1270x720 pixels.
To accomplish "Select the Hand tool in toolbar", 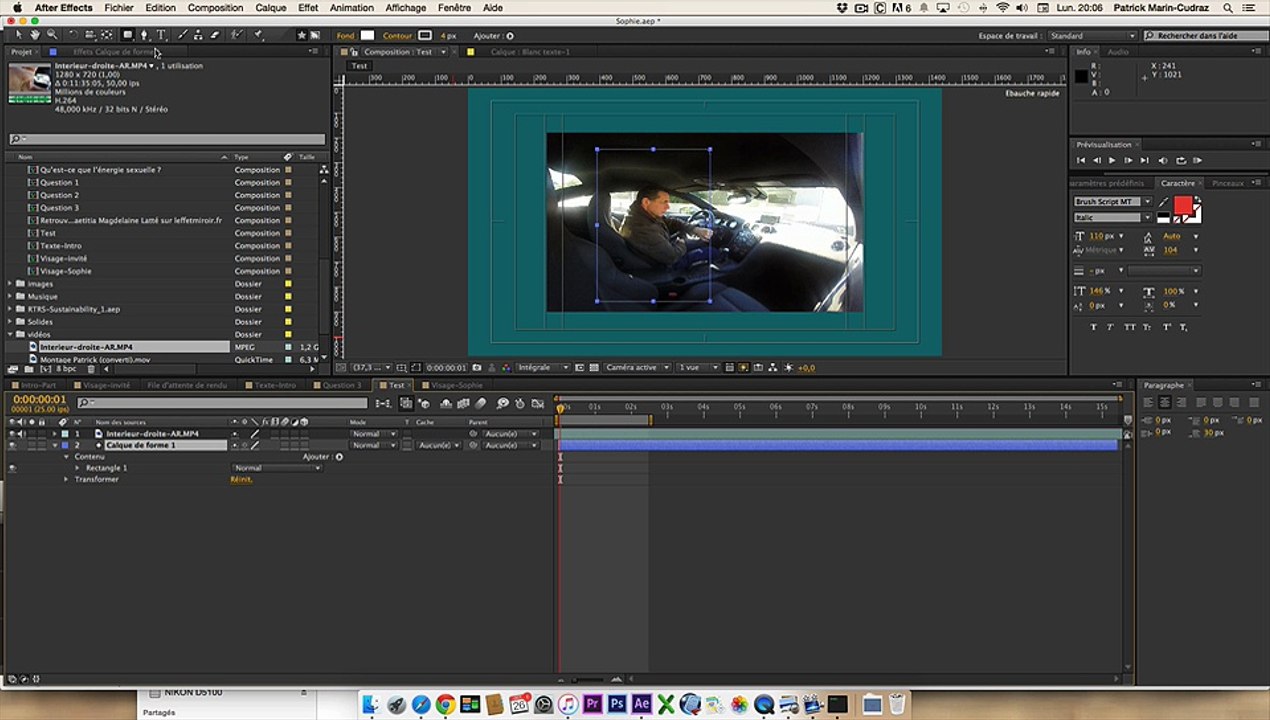I will pyautogui.click(x=35, y=35).
